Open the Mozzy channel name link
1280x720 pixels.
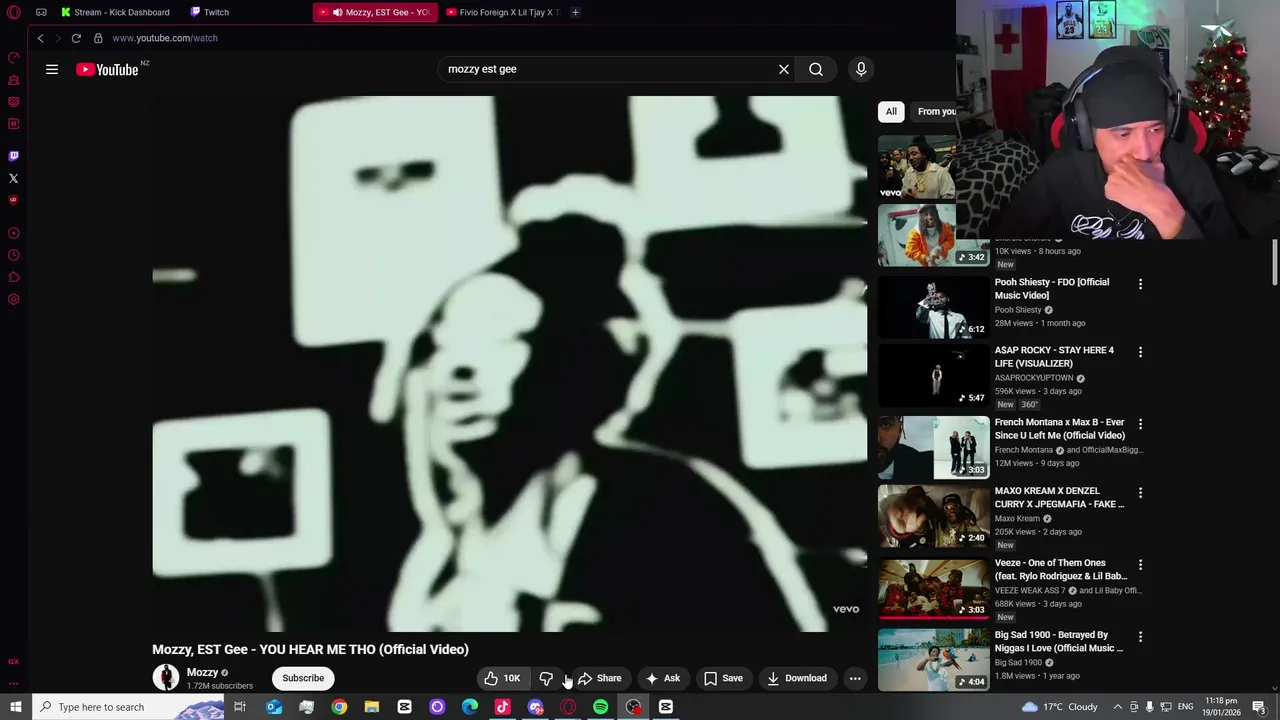[202, 672]
